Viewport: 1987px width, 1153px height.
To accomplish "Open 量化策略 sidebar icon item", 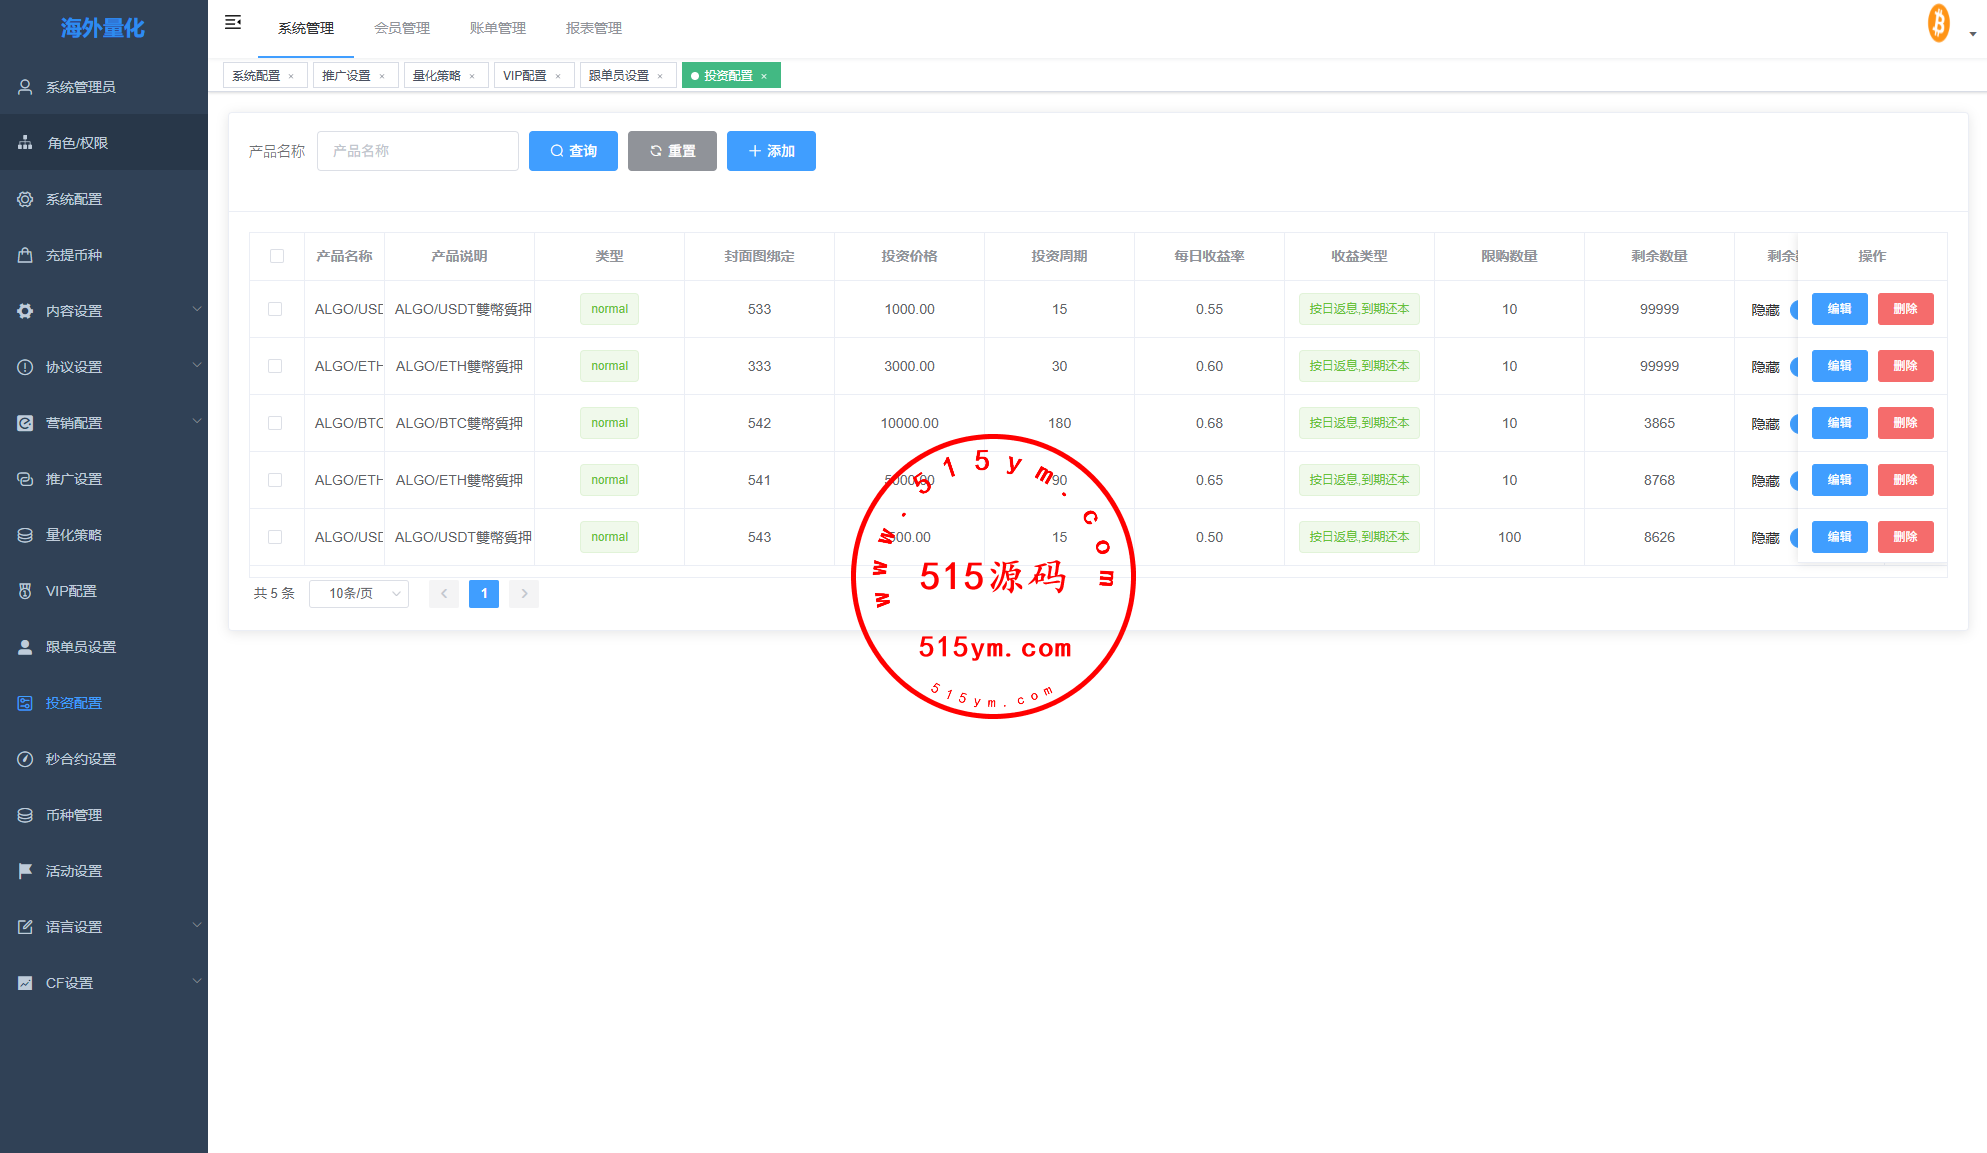I will click(x=25, y=535).
